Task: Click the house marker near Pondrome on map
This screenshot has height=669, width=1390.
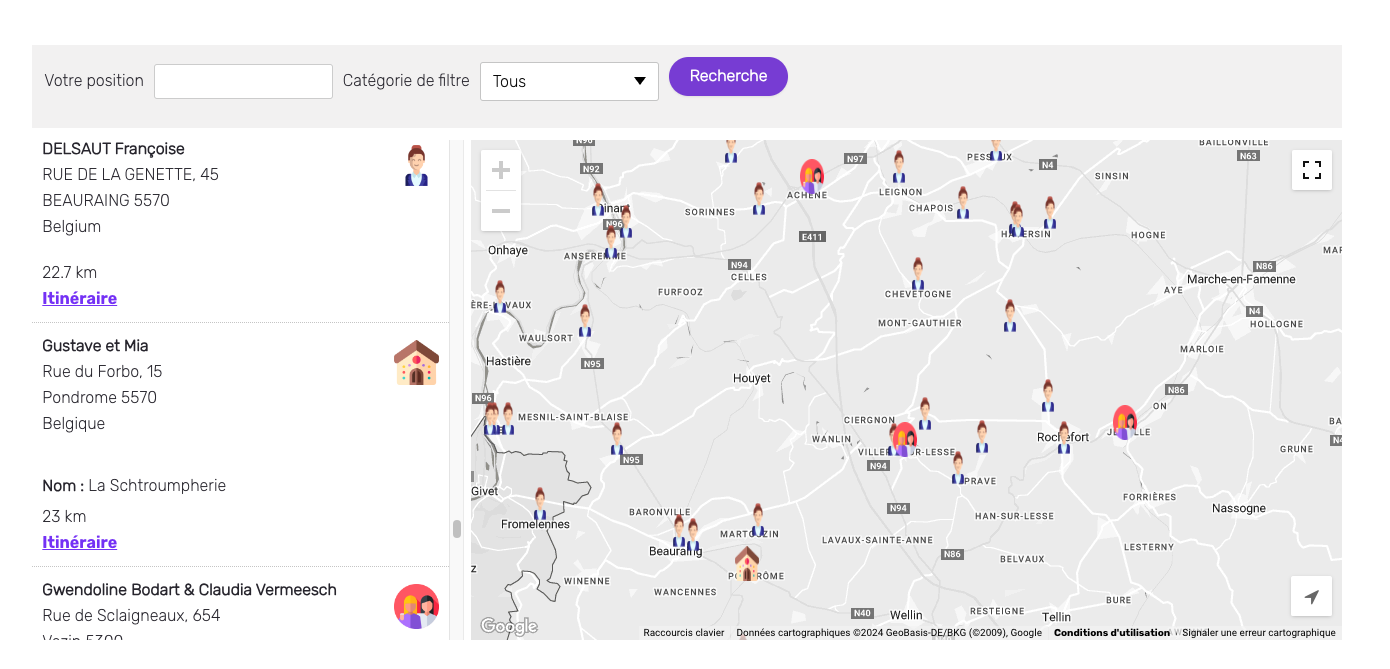Action: [x=747, y=563]
